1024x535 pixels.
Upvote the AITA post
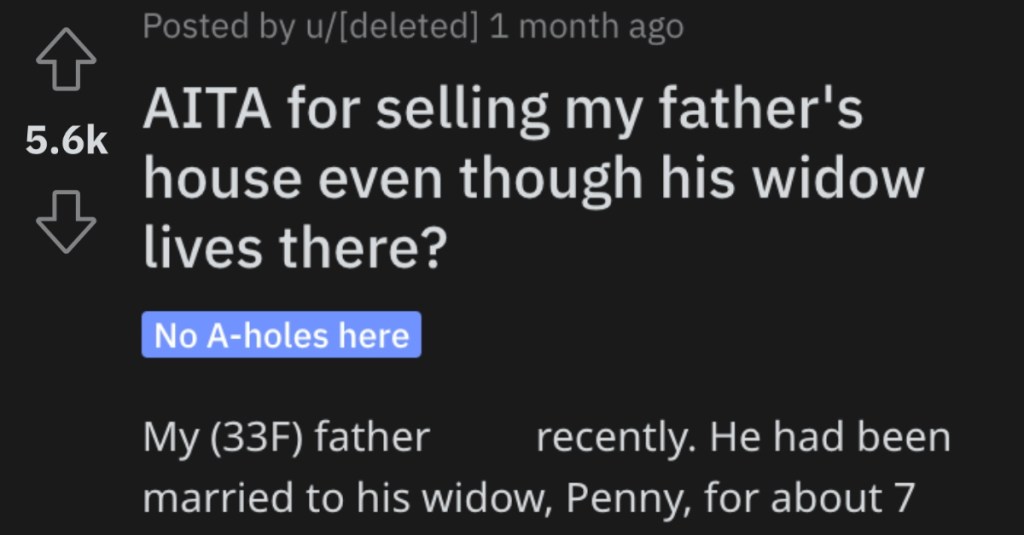click(x=66, y=59)
